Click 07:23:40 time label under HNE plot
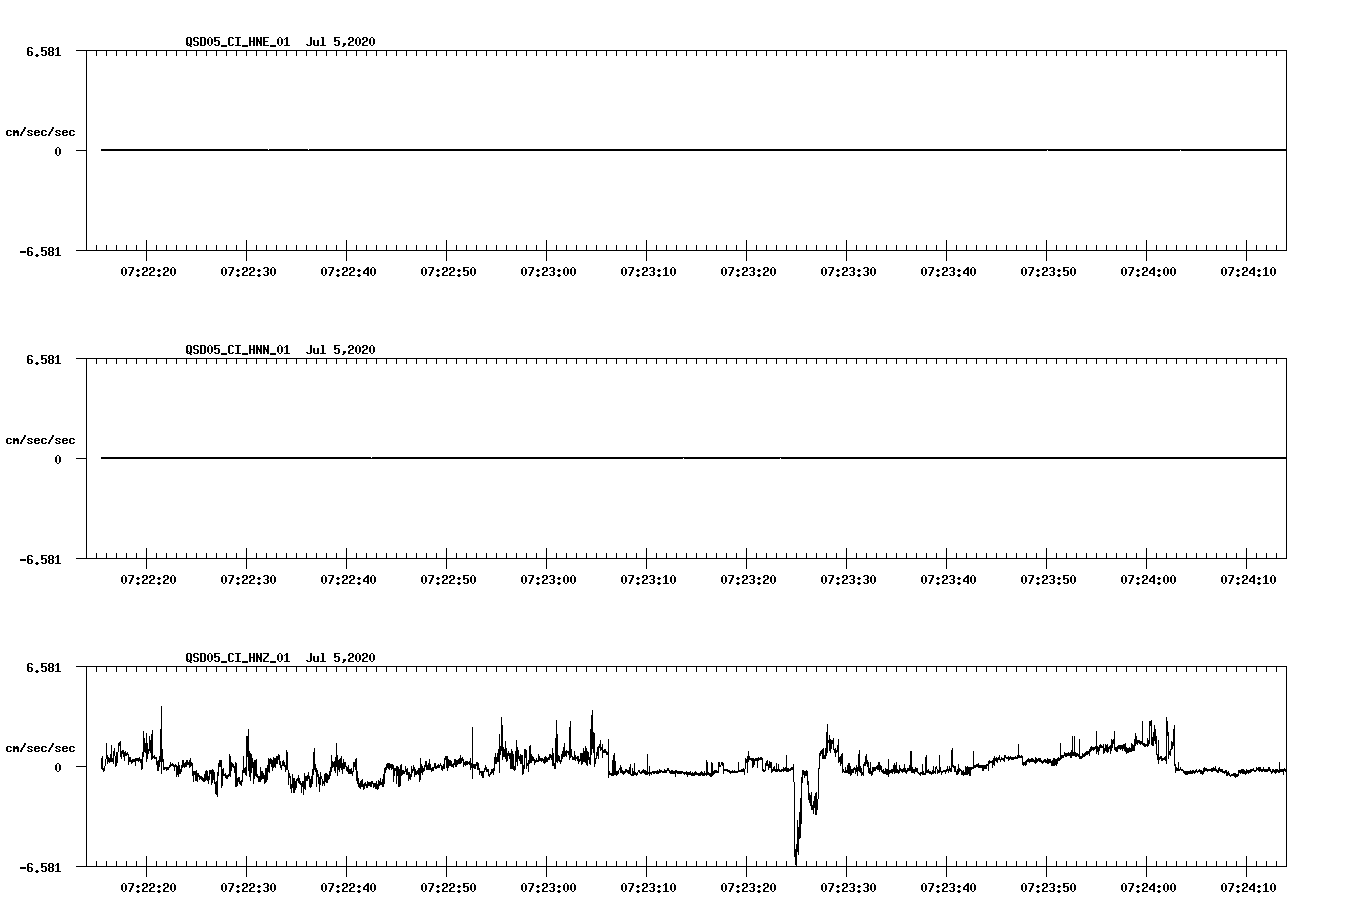This screenshot has height=924, width=1358. point(948,271)
